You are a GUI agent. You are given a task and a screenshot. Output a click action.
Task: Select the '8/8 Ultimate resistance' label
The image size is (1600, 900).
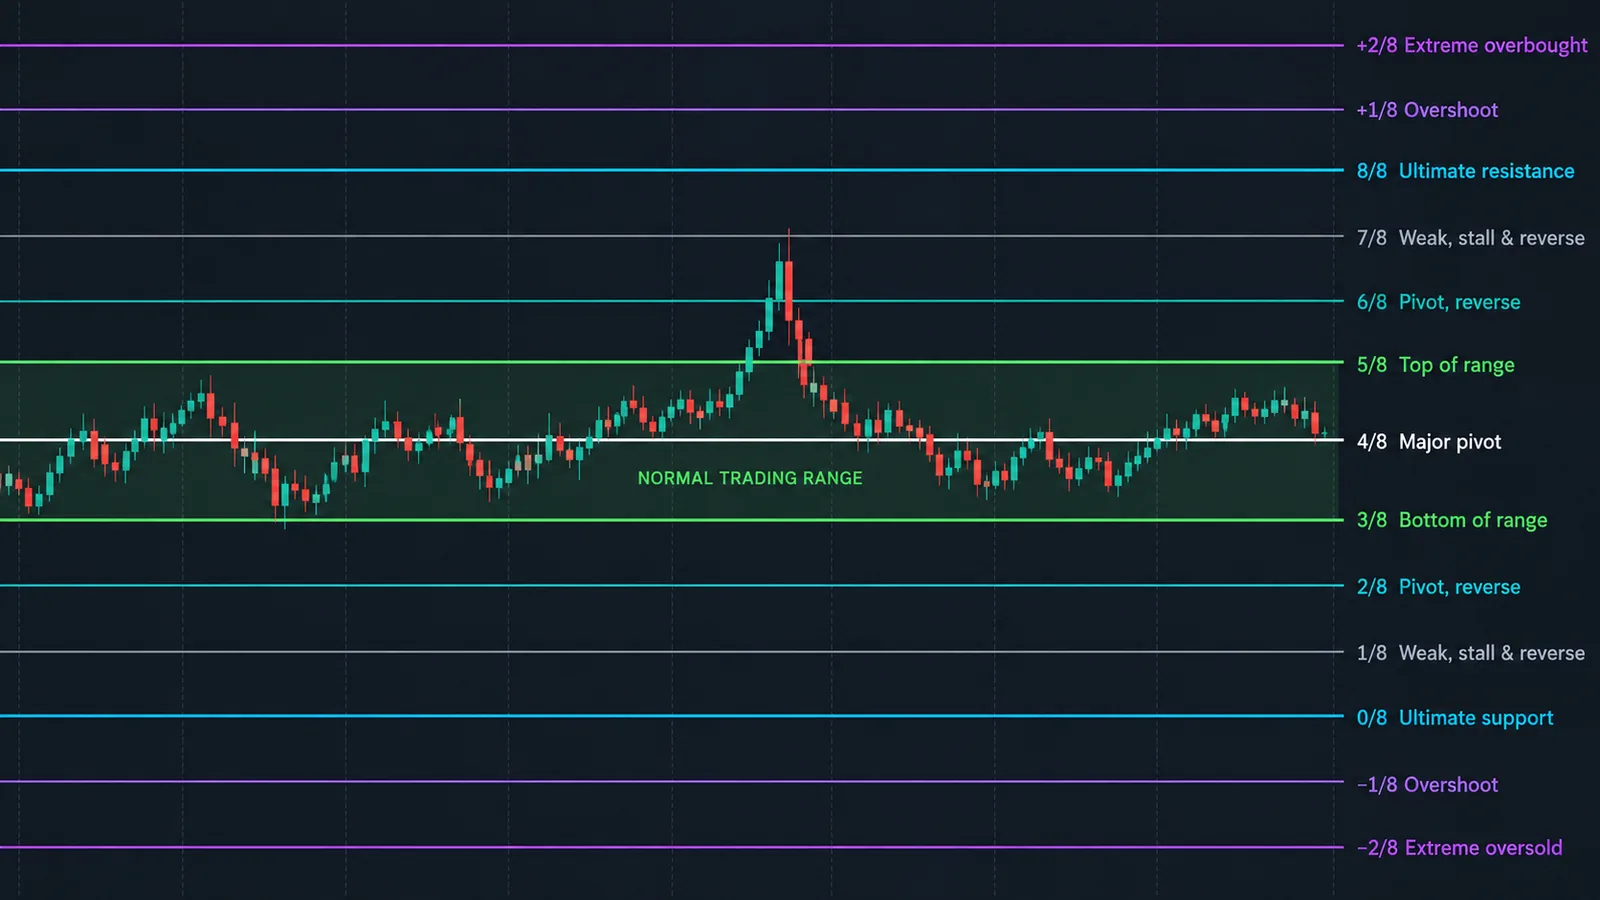pyautogui.click(x=1465, y=171)
